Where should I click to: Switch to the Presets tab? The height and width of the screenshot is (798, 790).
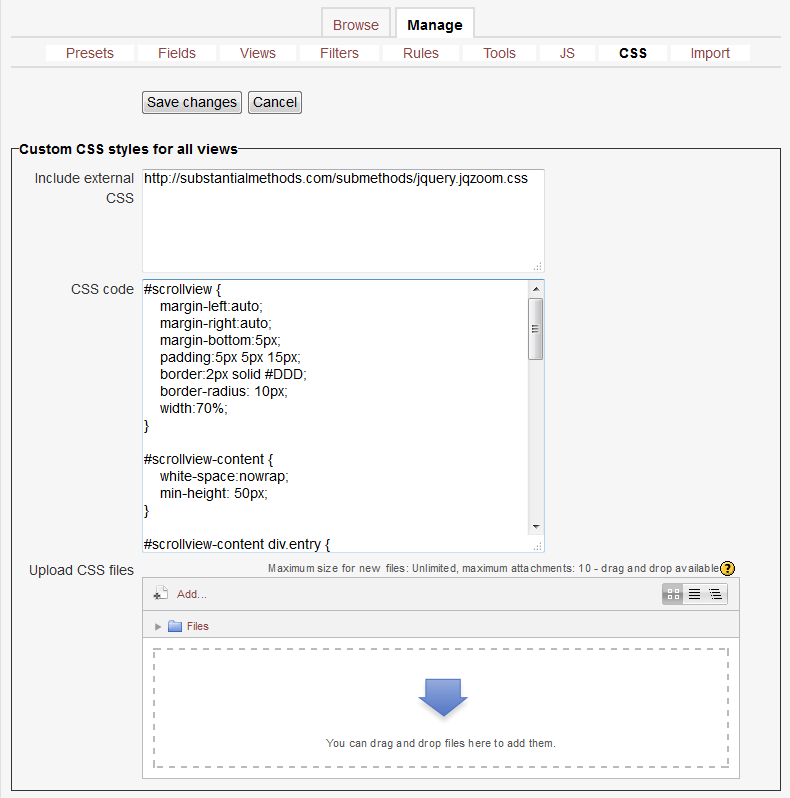tap(90, 53)
